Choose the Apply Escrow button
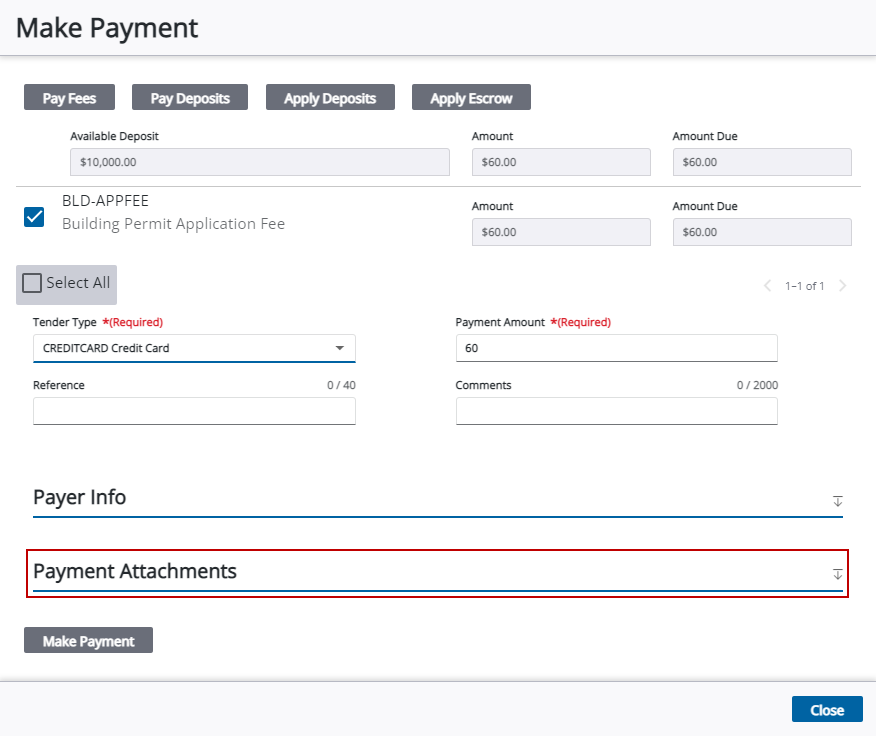The width and height of the screenshot is (876, 736). 471,98
